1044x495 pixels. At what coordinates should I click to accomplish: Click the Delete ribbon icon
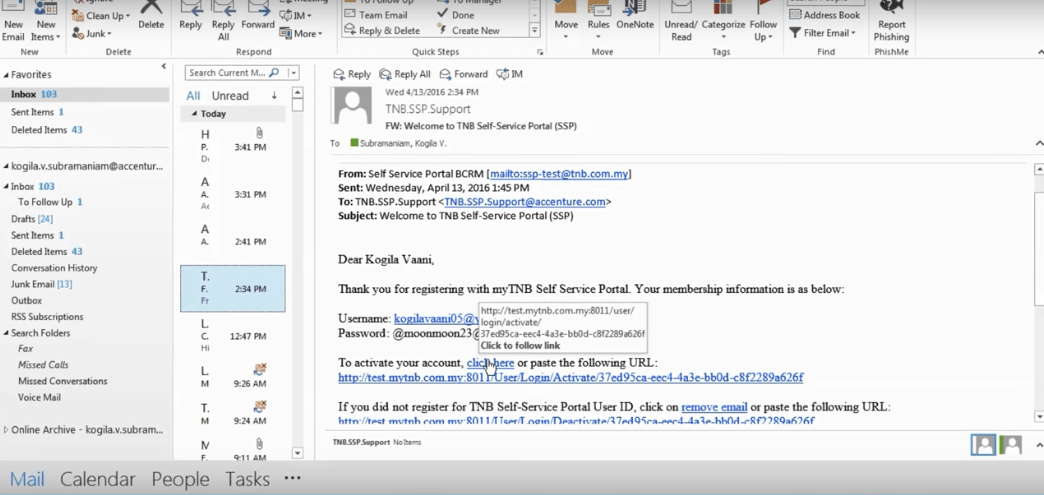(151, 16)
